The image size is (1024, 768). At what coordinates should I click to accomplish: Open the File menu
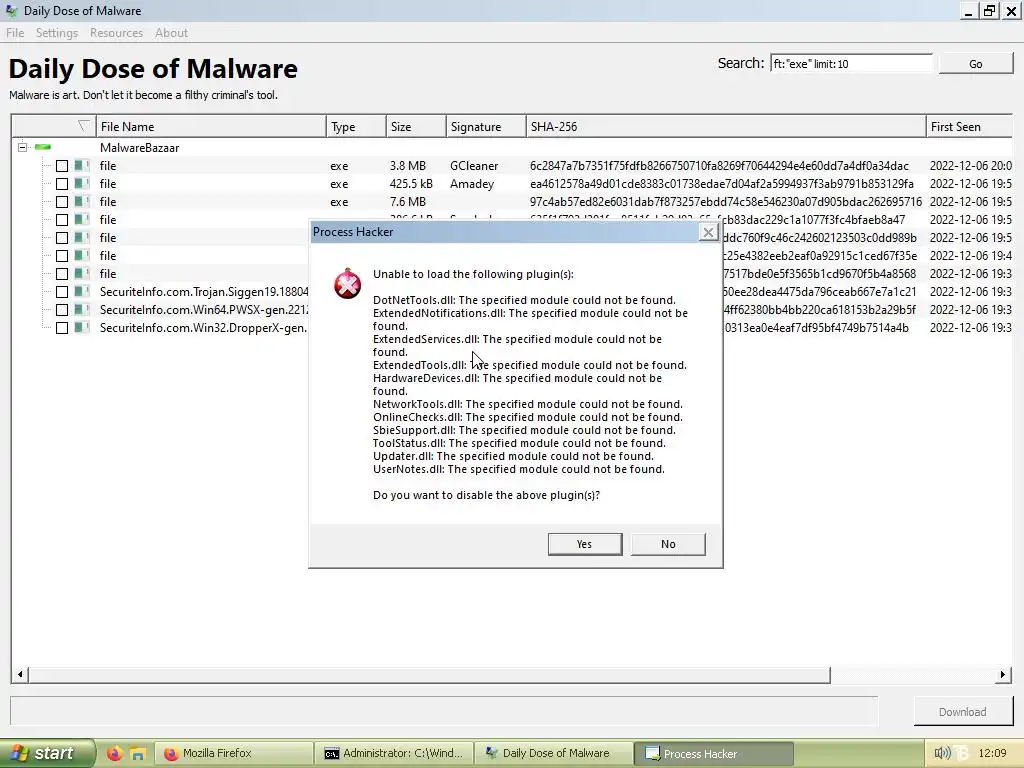pyautogui.click(x=15, y=33)
